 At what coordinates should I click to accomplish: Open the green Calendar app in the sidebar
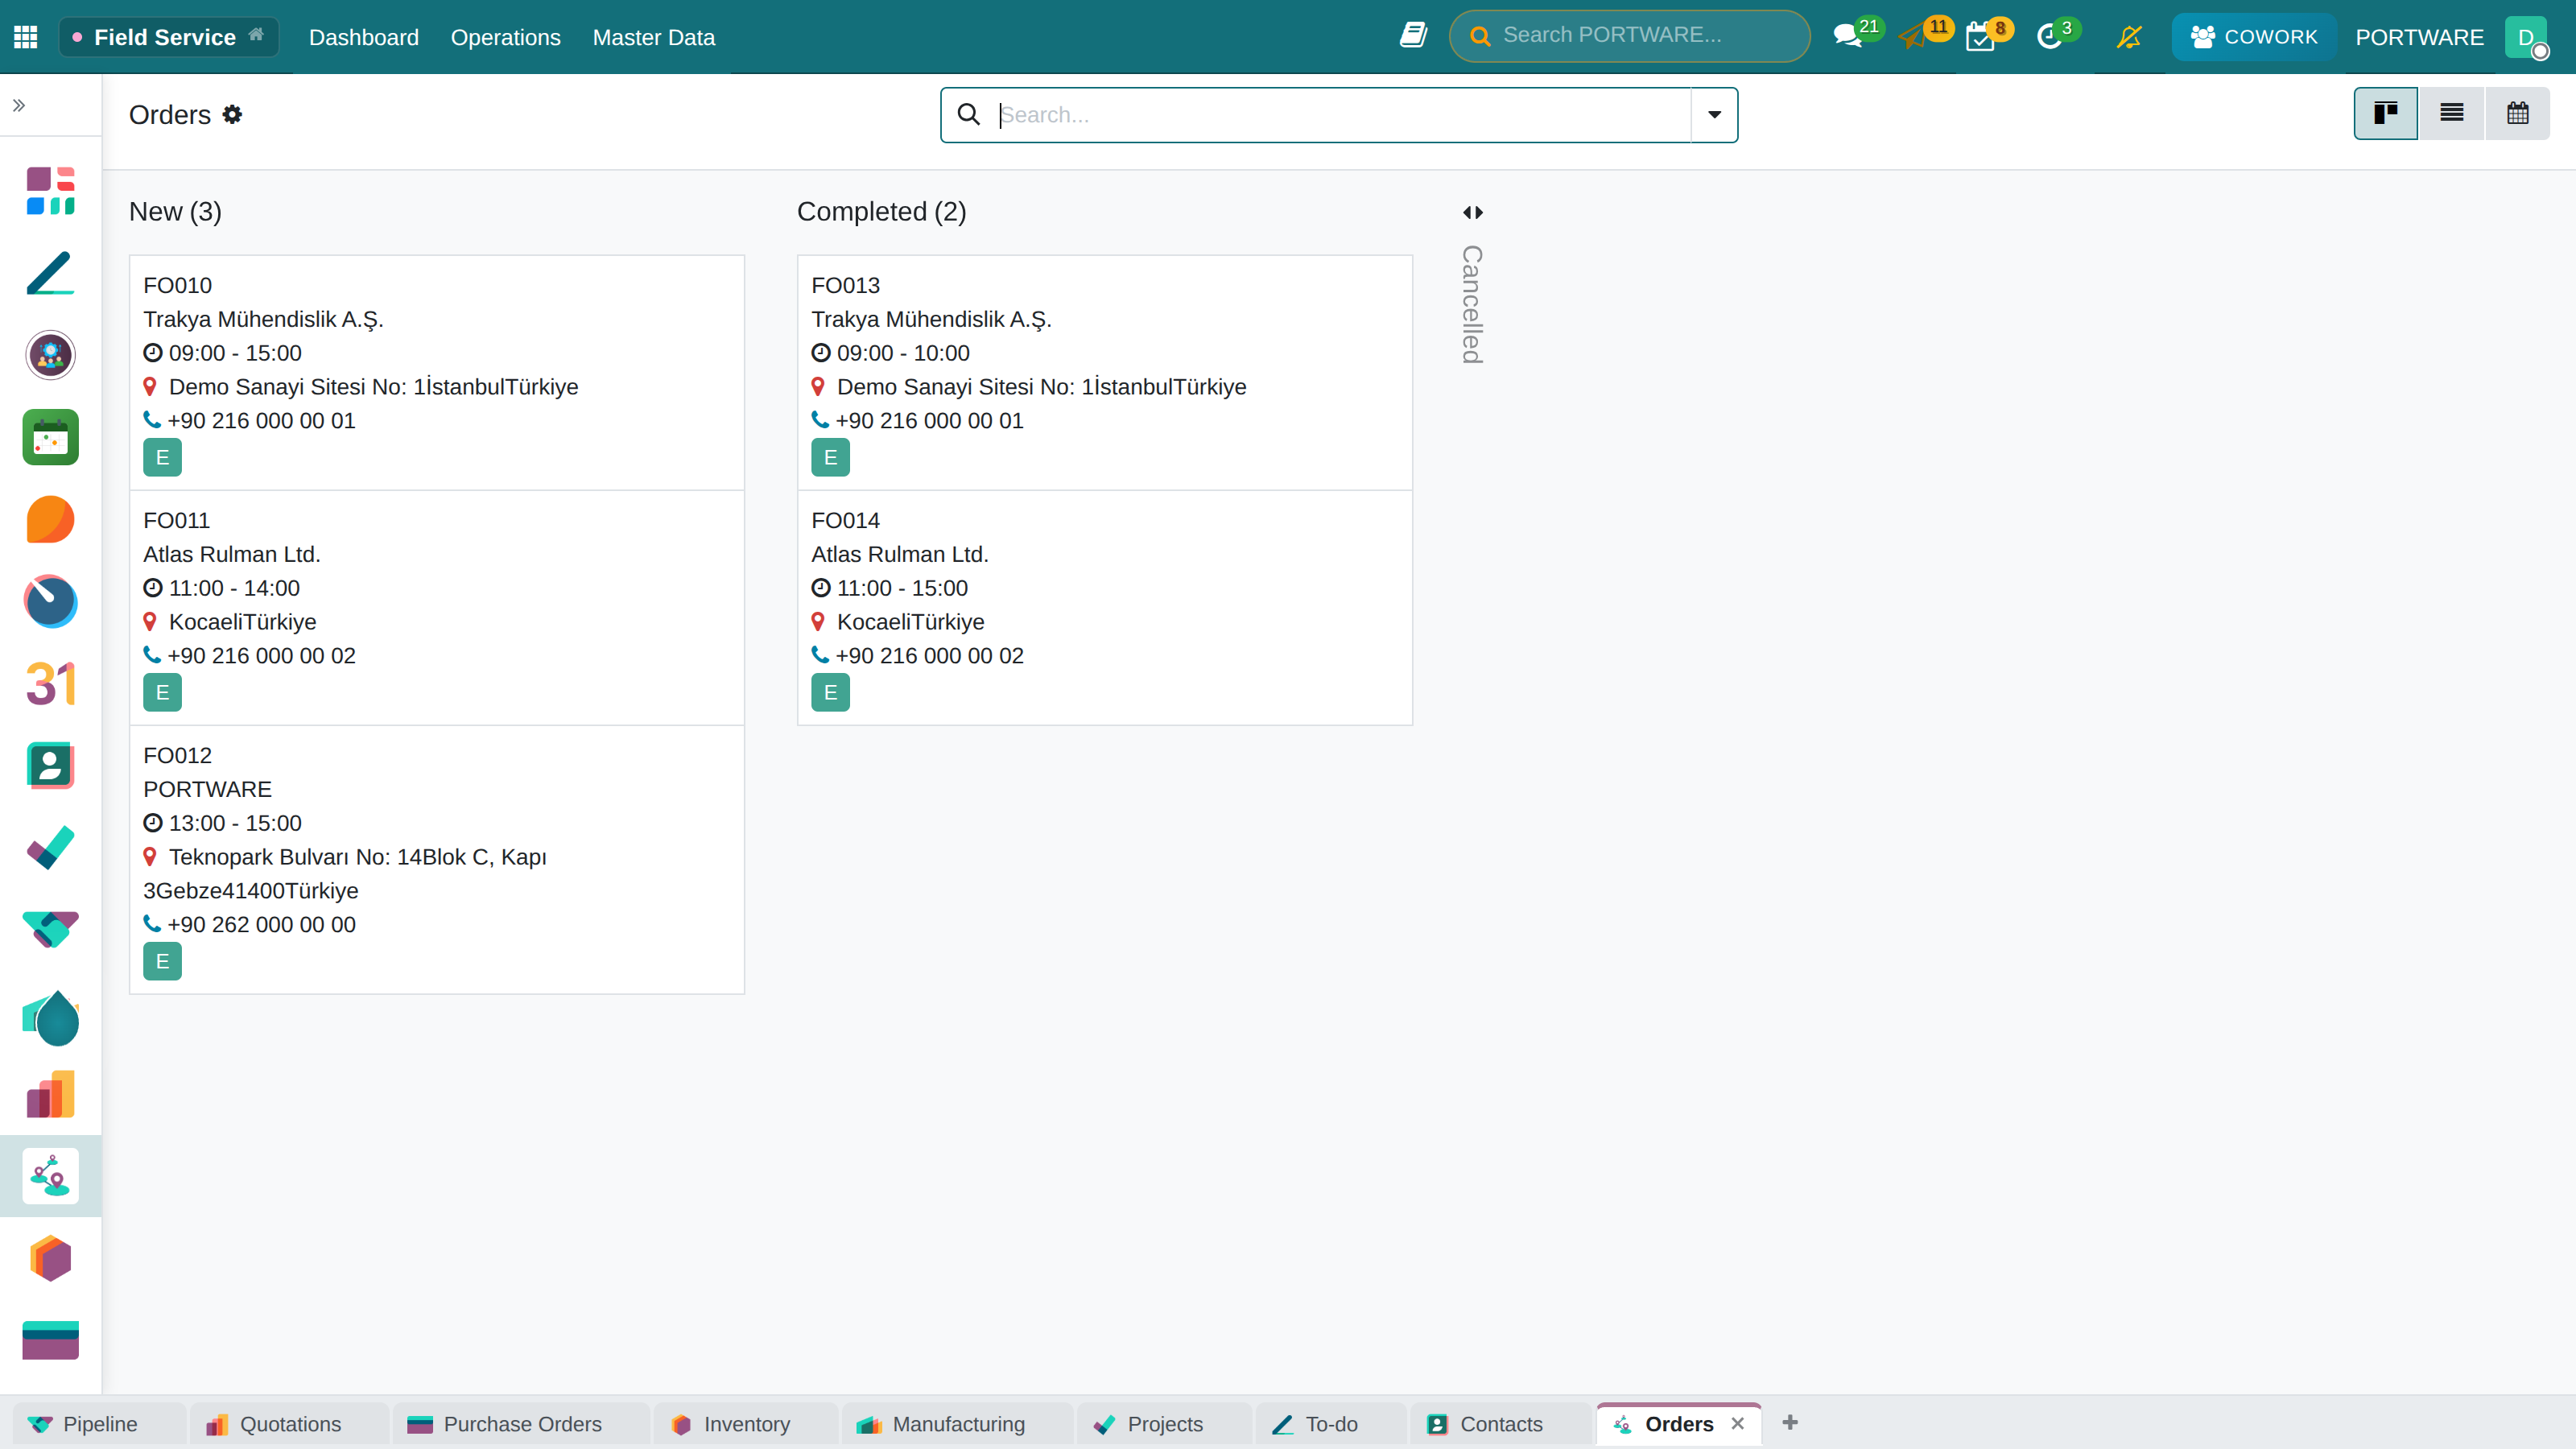(50, 437)
